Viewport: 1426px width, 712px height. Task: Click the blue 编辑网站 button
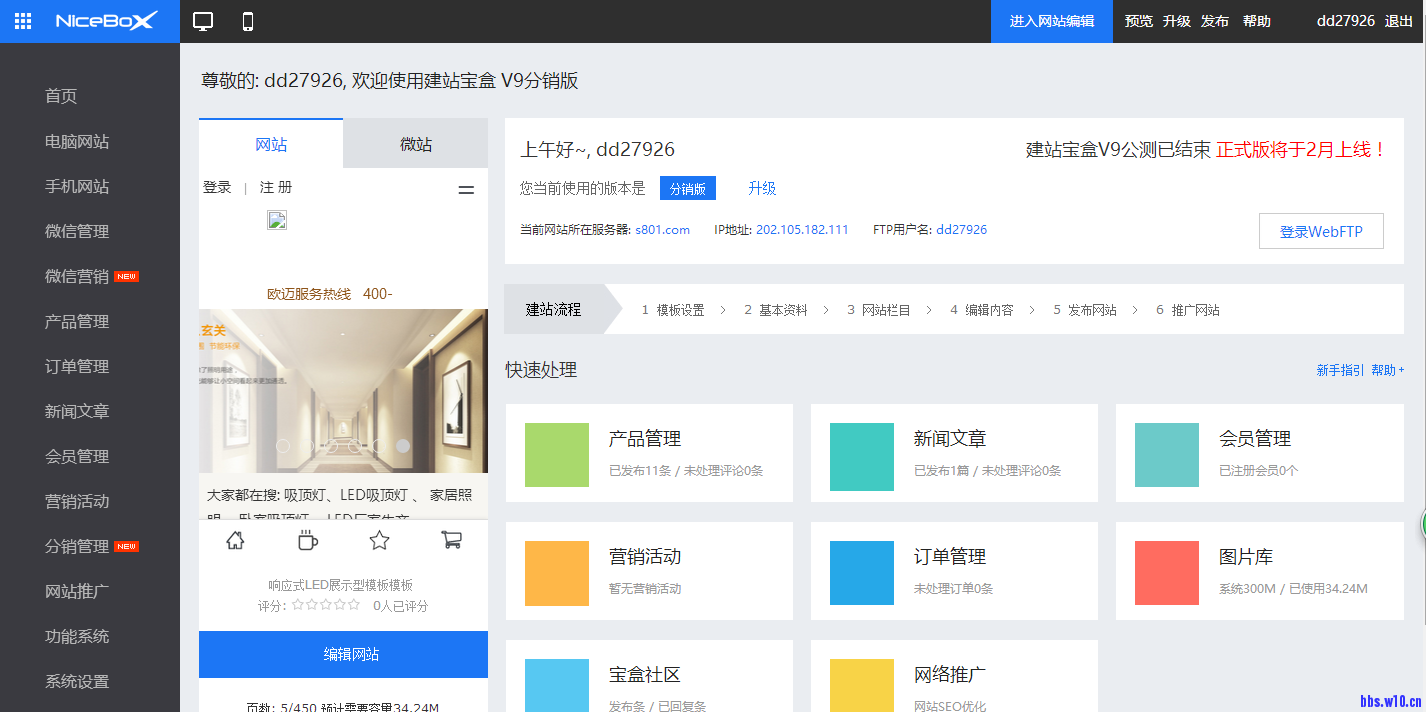point(343,654)
